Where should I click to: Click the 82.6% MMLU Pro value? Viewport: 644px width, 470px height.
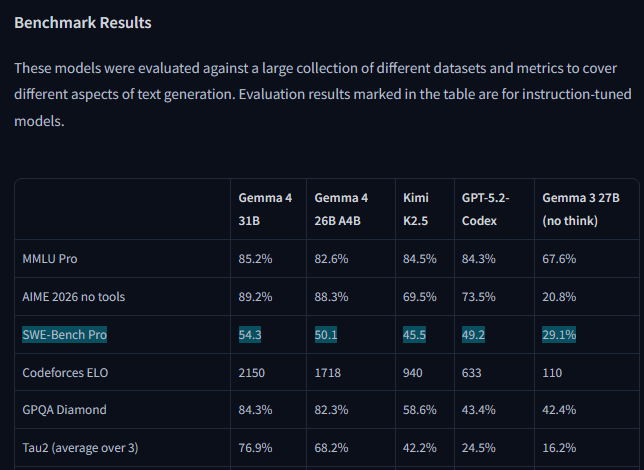pyautogui.click(x=331, y=259)
